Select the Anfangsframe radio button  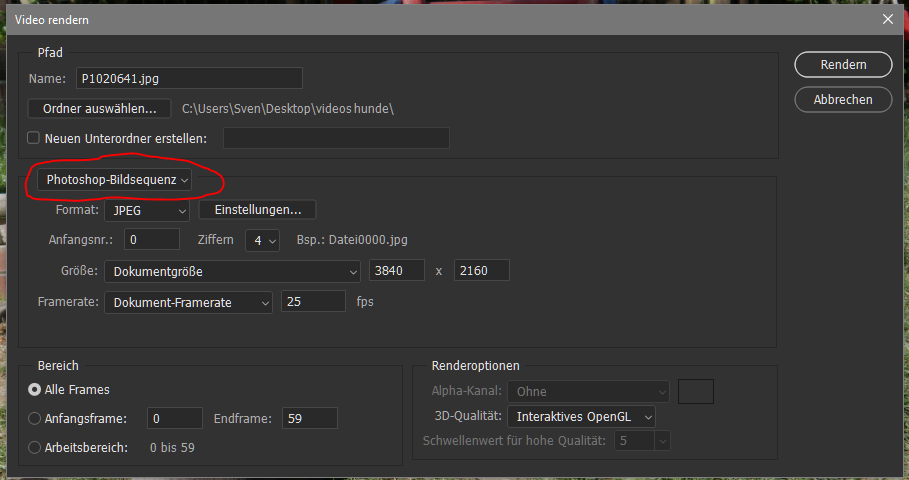[35, 419]
